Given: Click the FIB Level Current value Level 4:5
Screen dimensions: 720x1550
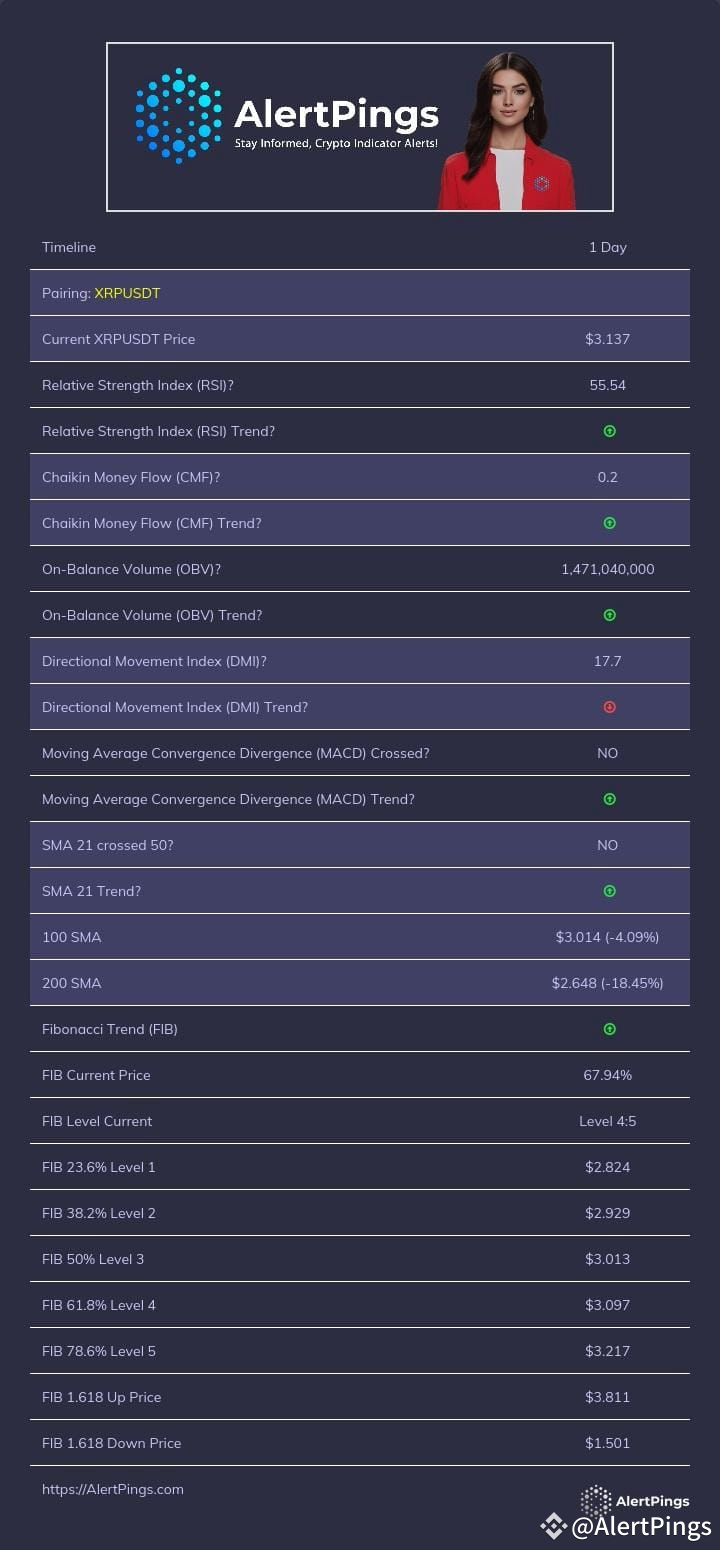Looking at the screenshot, I should point(607,1121).
